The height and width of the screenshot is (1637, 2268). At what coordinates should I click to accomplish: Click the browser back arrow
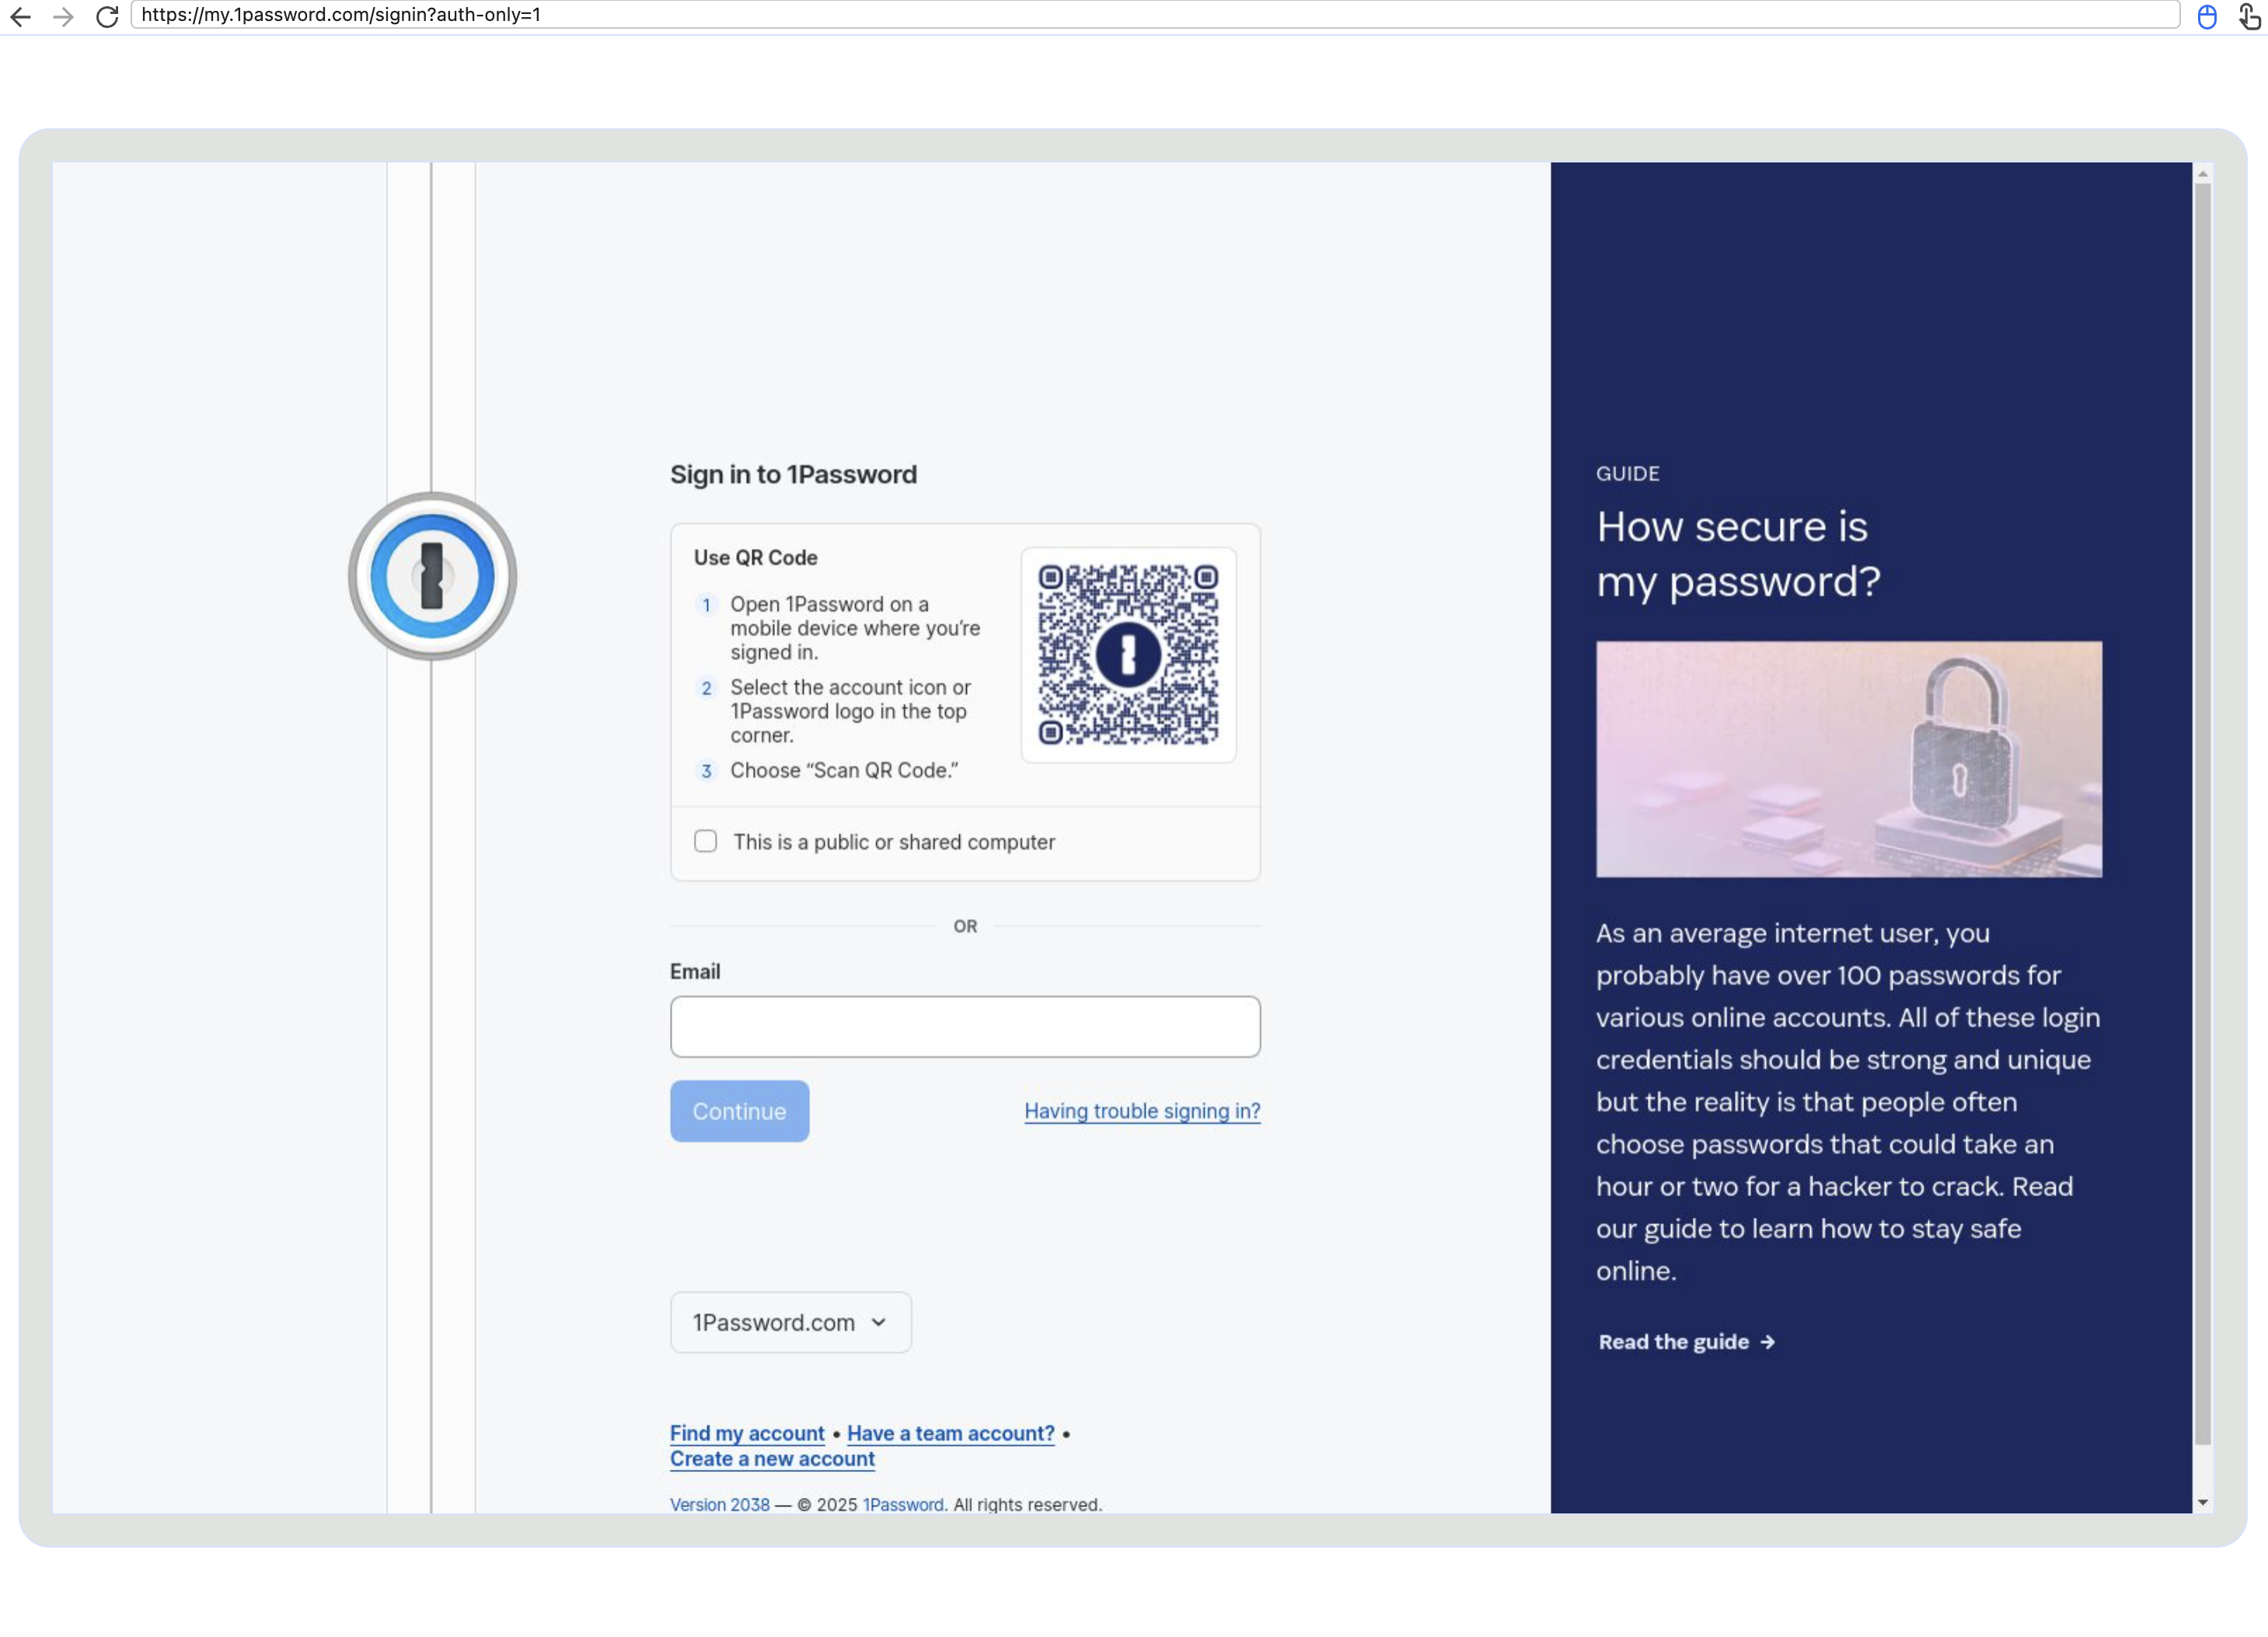coord(20,16)
